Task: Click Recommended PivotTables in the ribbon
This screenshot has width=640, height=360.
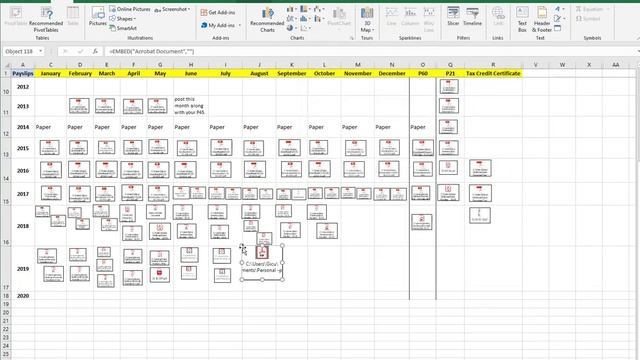Action: (46, 20)
